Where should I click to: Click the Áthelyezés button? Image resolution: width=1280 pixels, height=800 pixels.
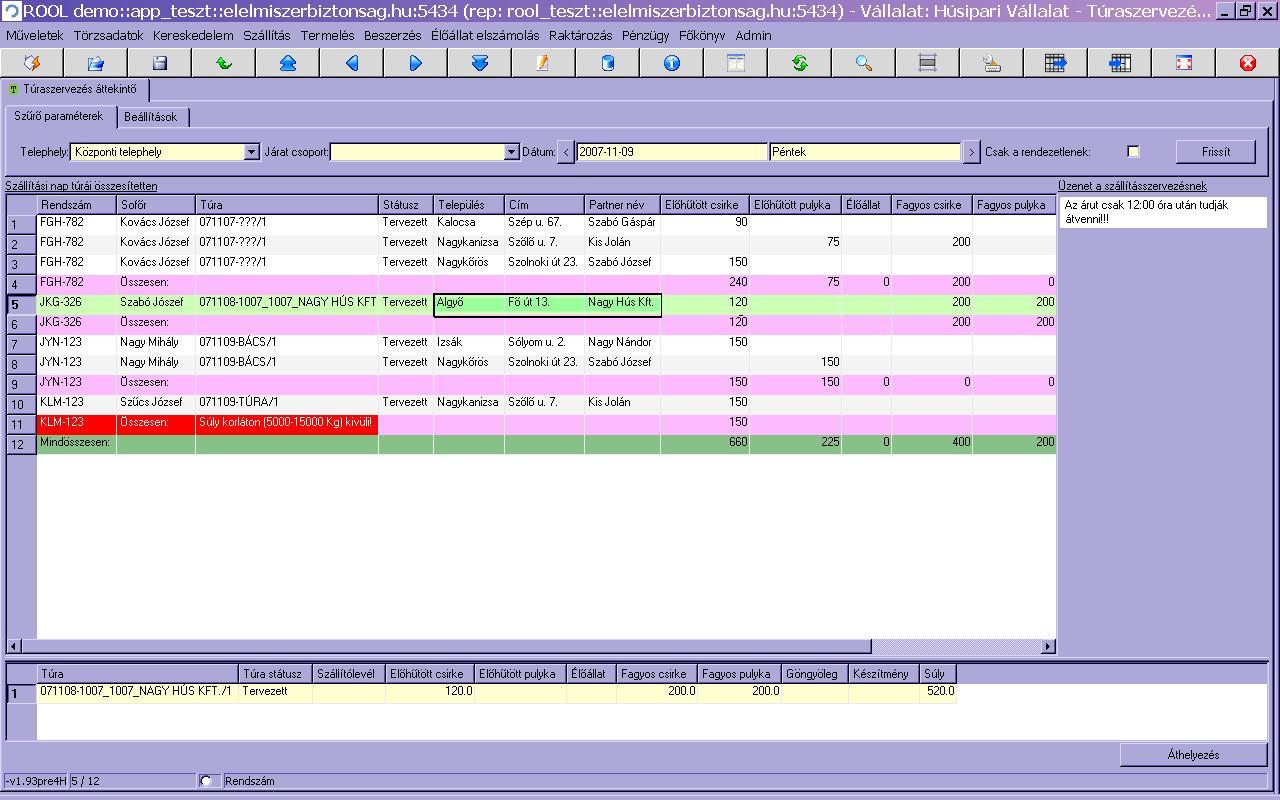[x=1193, y=755]
